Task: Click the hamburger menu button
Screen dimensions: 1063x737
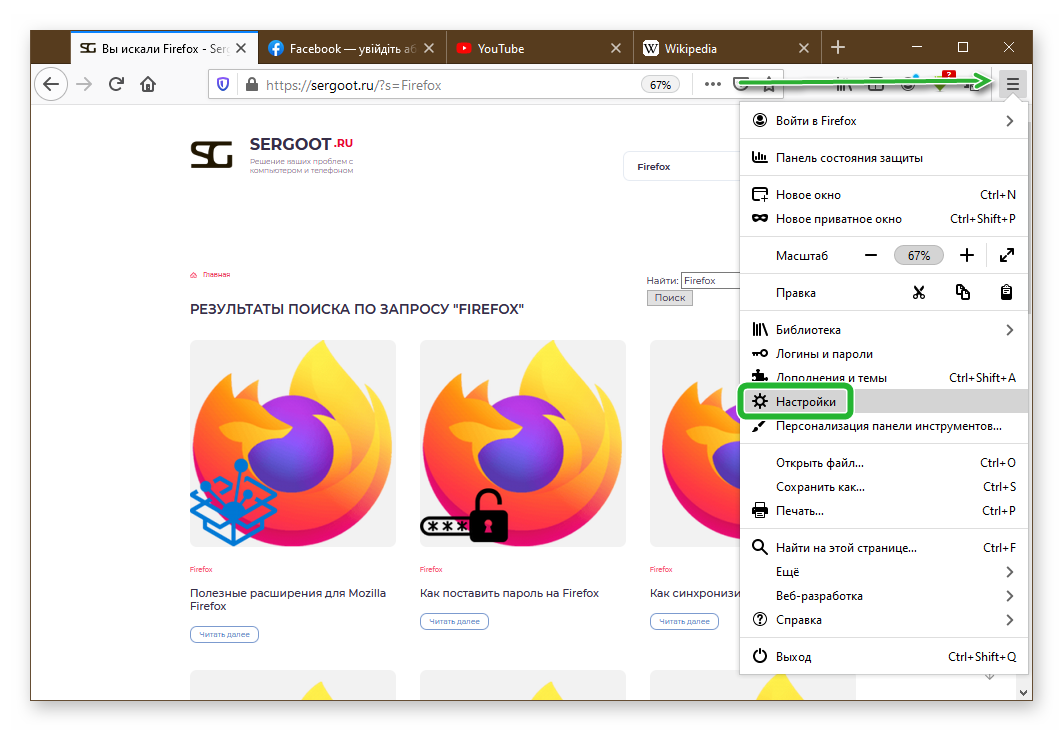Action: 1012,84
